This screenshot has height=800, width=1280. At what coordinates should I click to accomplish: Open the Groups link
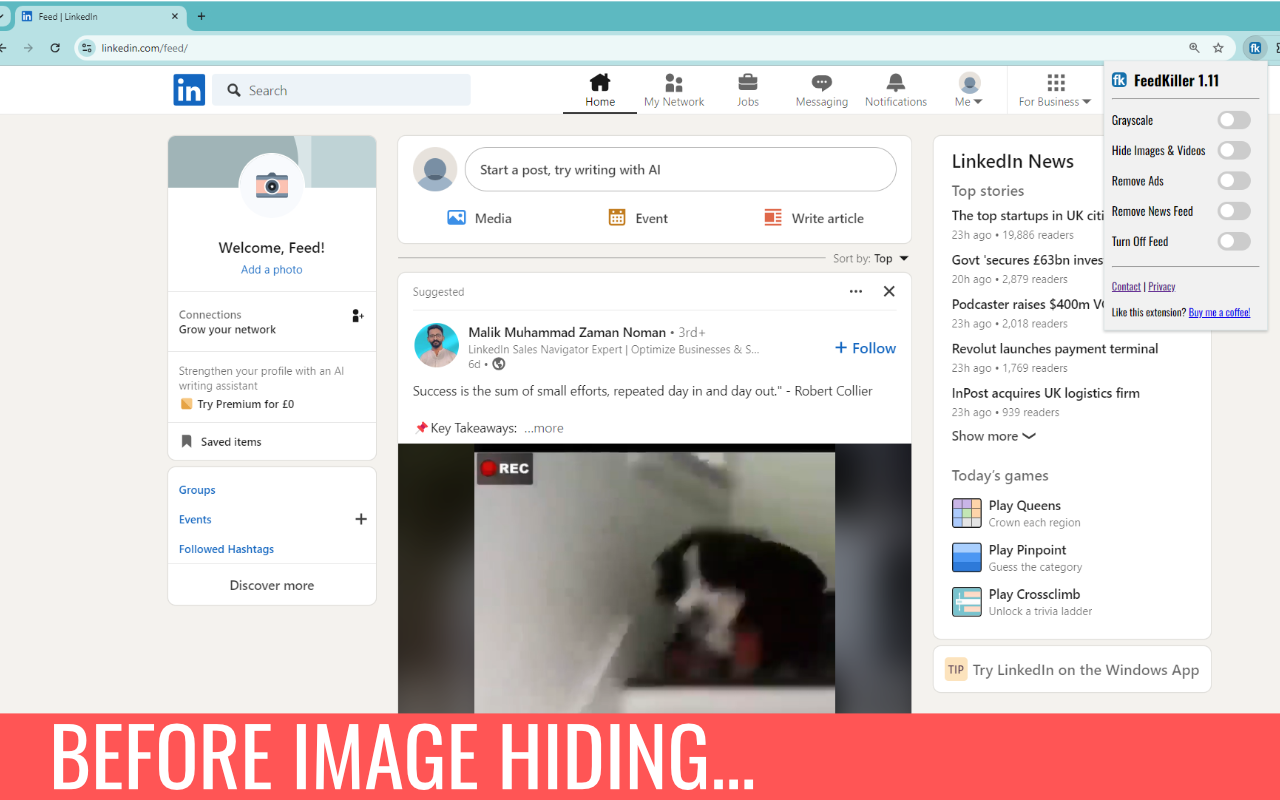click(x=197, y=490)
